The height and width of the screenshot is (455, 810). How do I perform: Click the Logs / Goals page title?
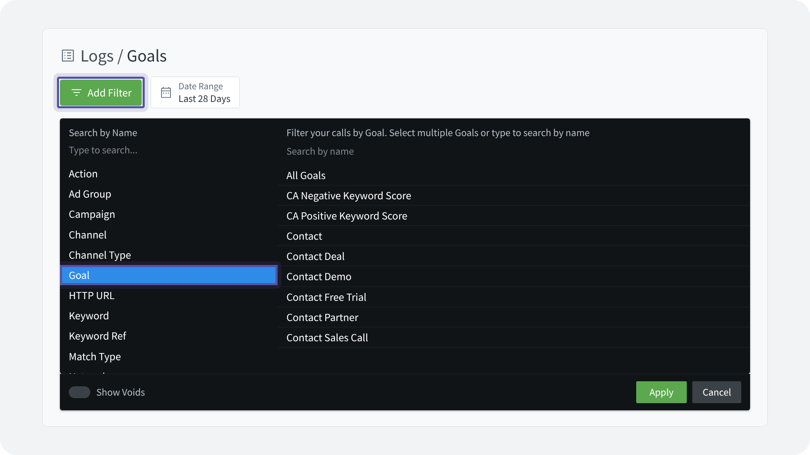(123, 56)
